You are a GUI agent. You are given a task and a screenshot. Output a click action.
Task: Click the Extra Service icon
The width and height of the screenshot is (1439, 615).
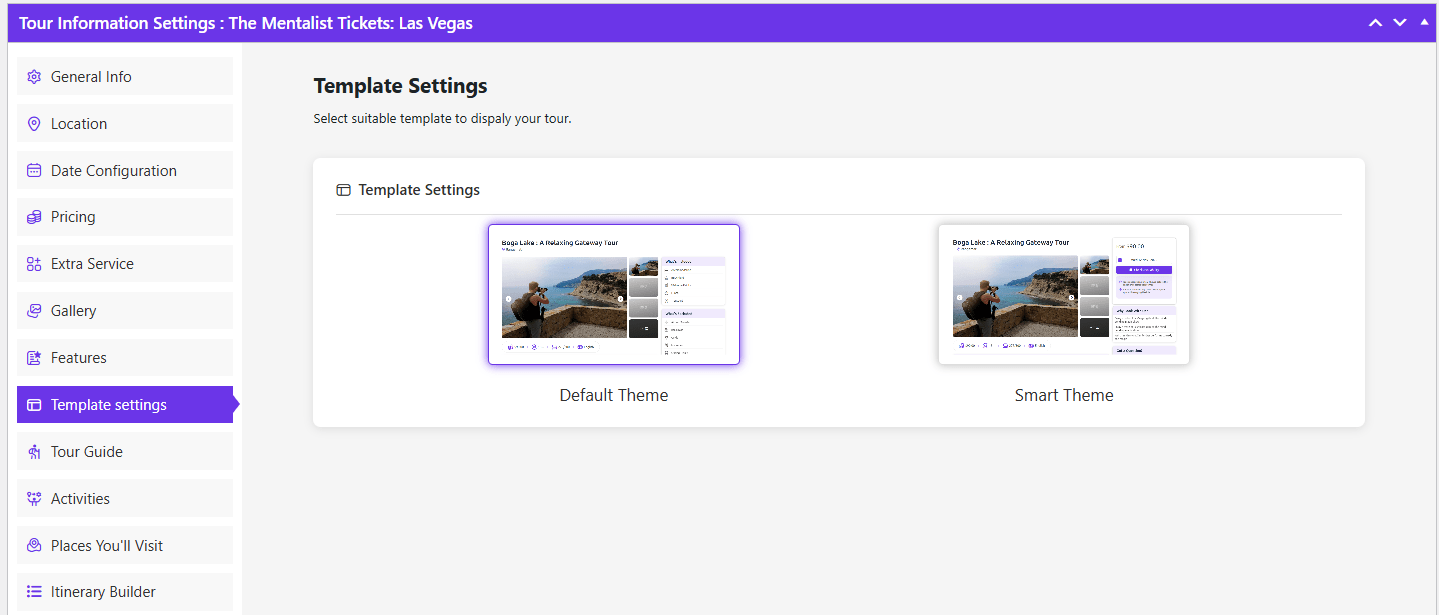point(34,264)
